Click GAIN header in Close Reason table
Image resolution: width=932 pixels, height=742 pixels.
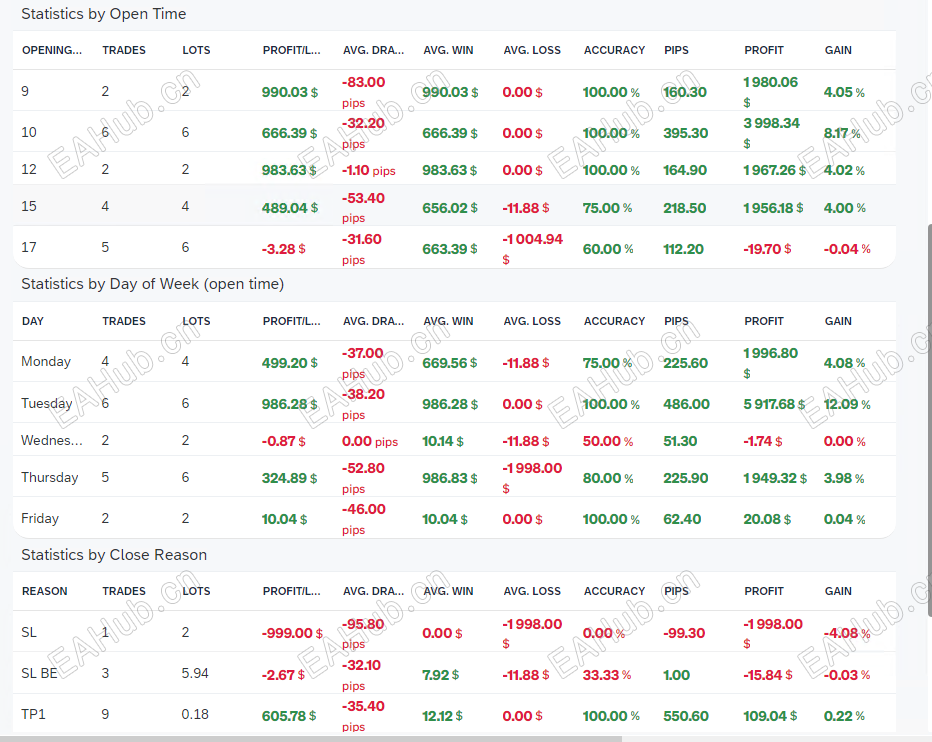point(838,591)
